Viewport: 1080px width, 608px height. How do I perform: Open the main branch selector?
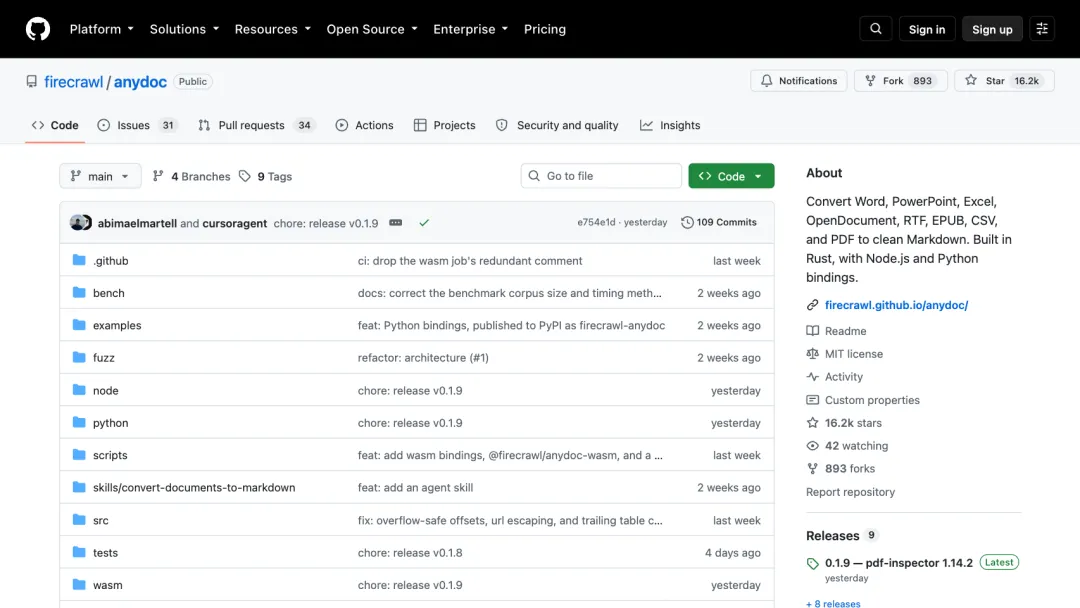[x=100, y=176]
